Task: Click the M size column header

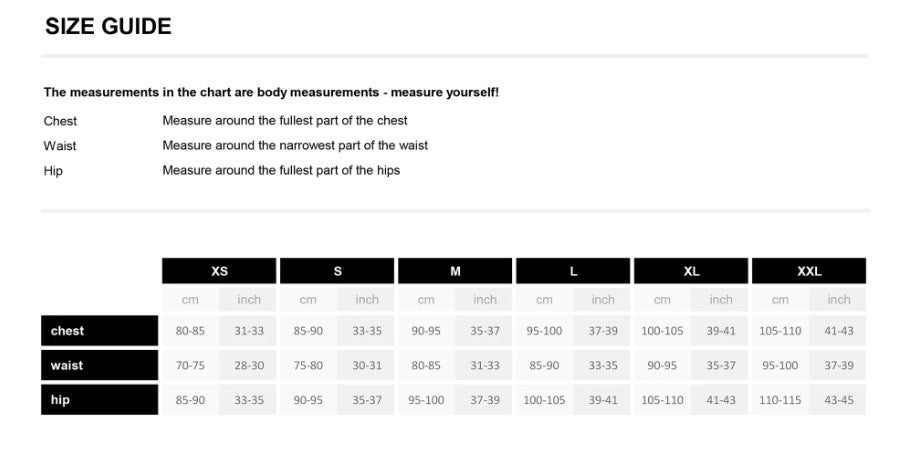Action: [455, 271]
